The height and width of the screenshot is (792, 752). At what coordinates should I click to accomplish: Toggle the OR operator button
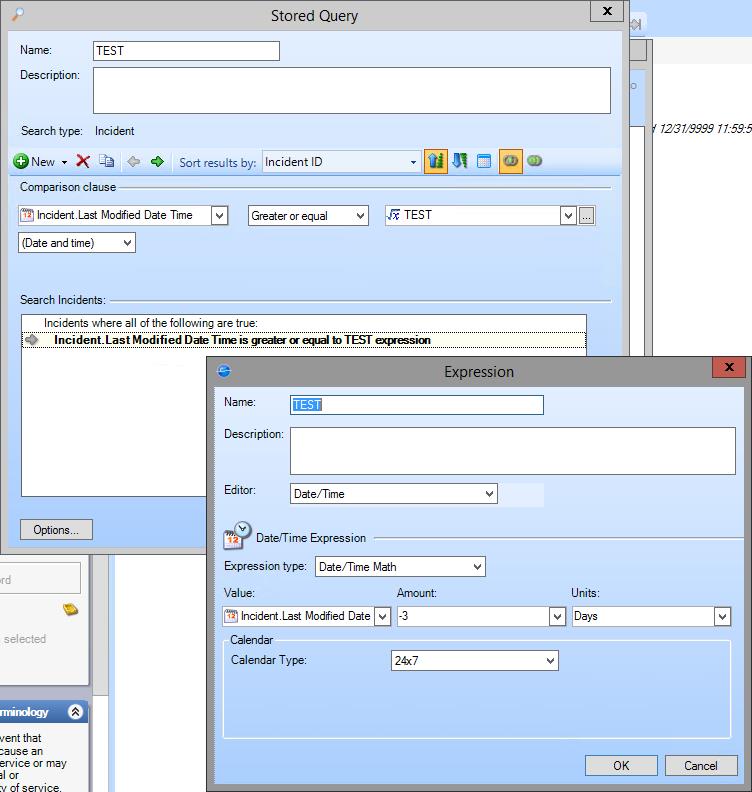pos(535,161)
